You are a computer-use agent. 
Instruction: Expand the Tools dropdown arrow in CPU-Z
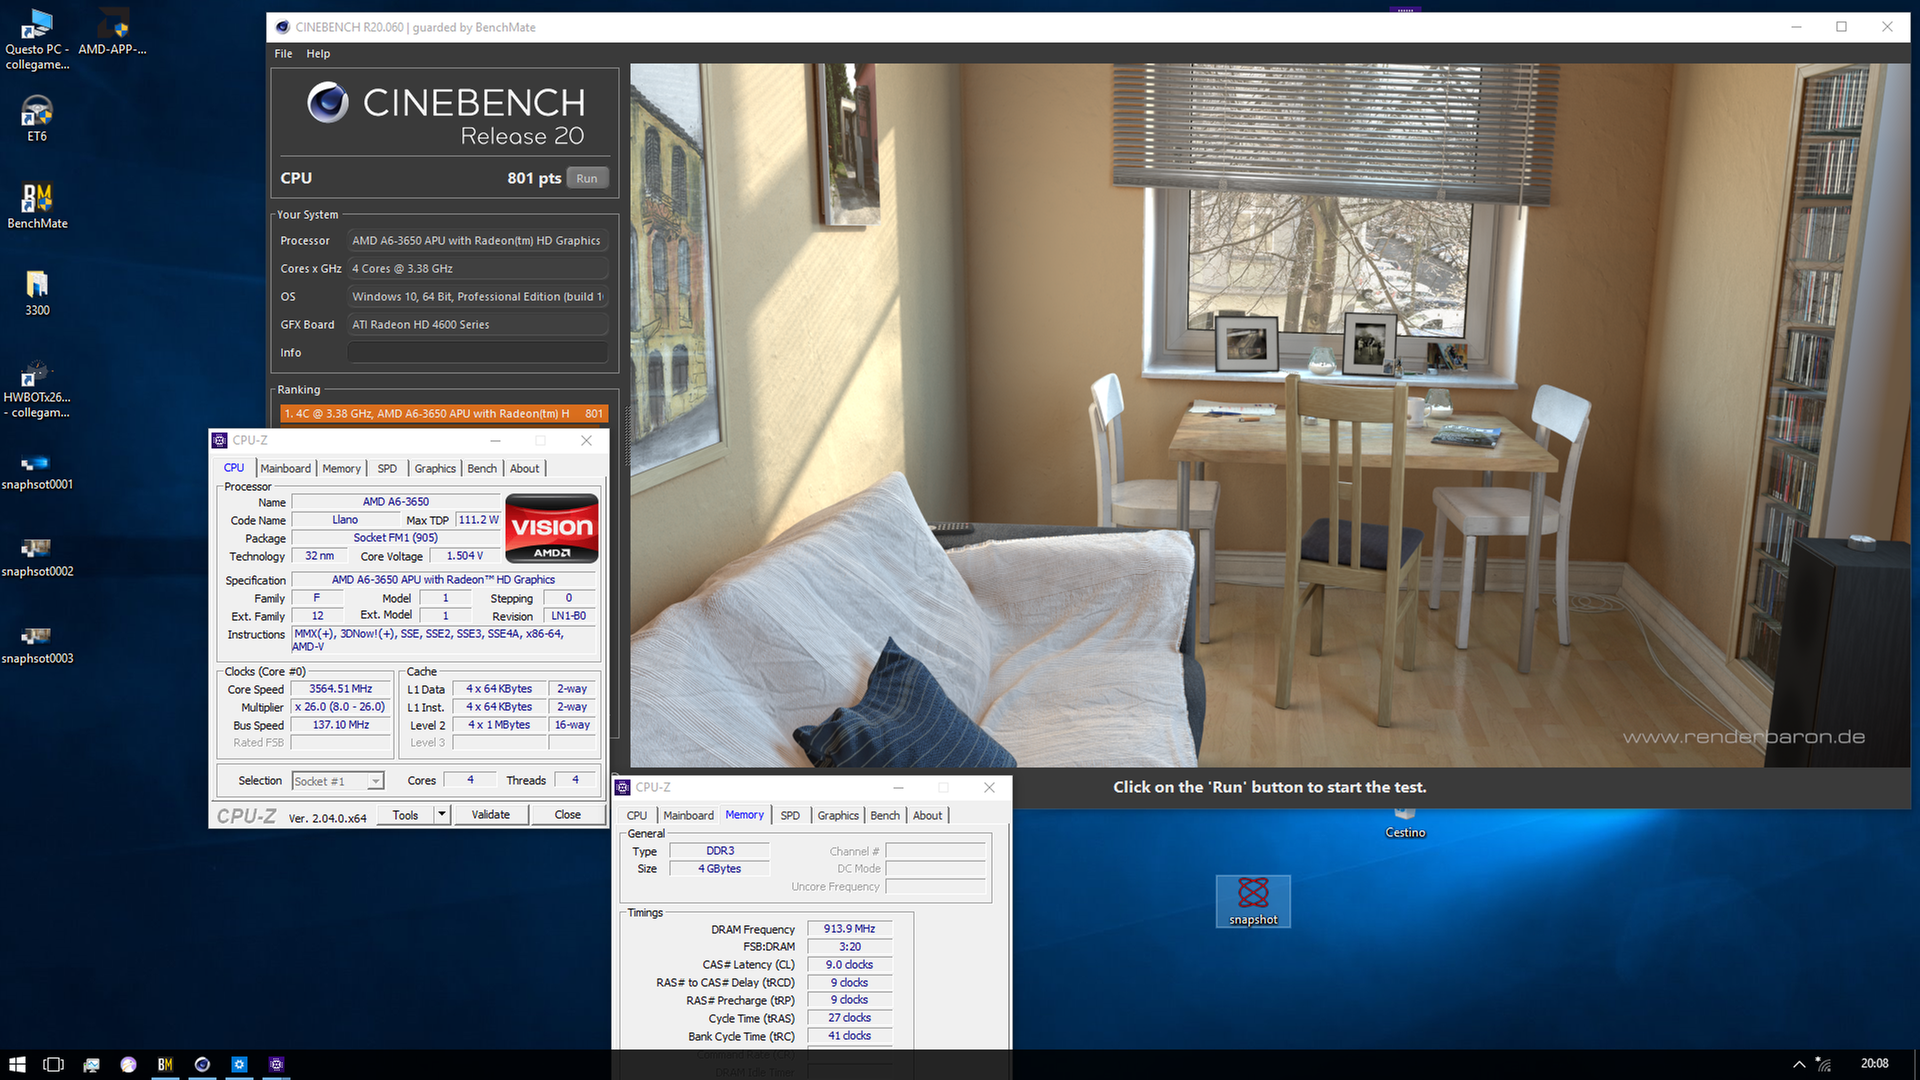(442, 815)
